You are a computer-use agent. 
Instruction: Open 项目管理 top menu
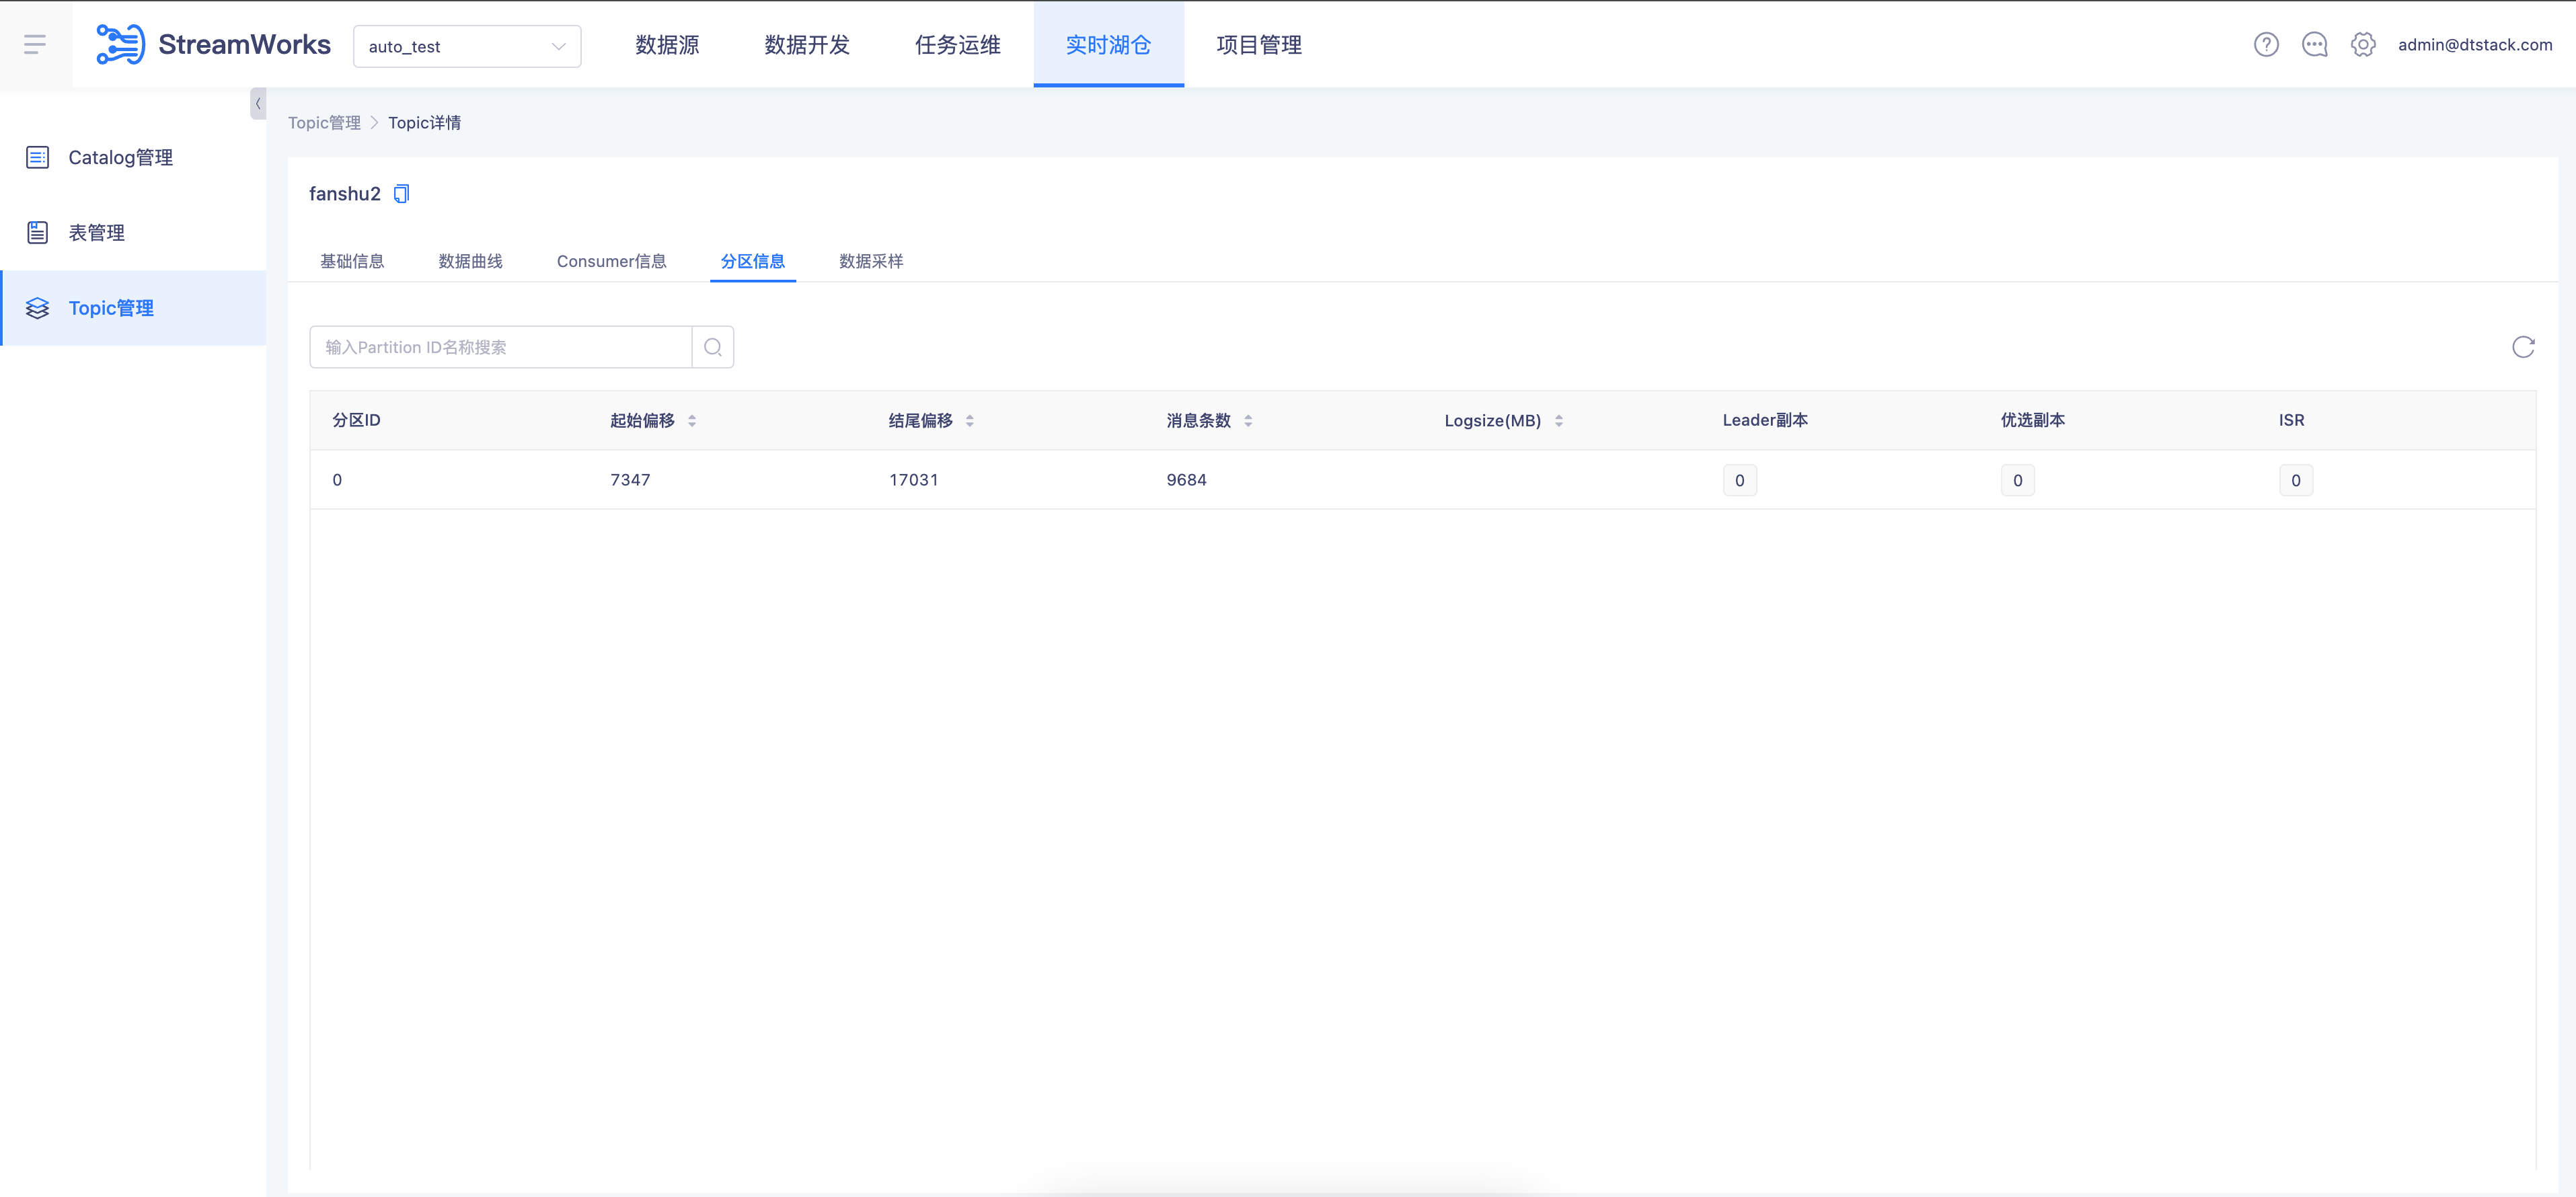click(1259, 45)
